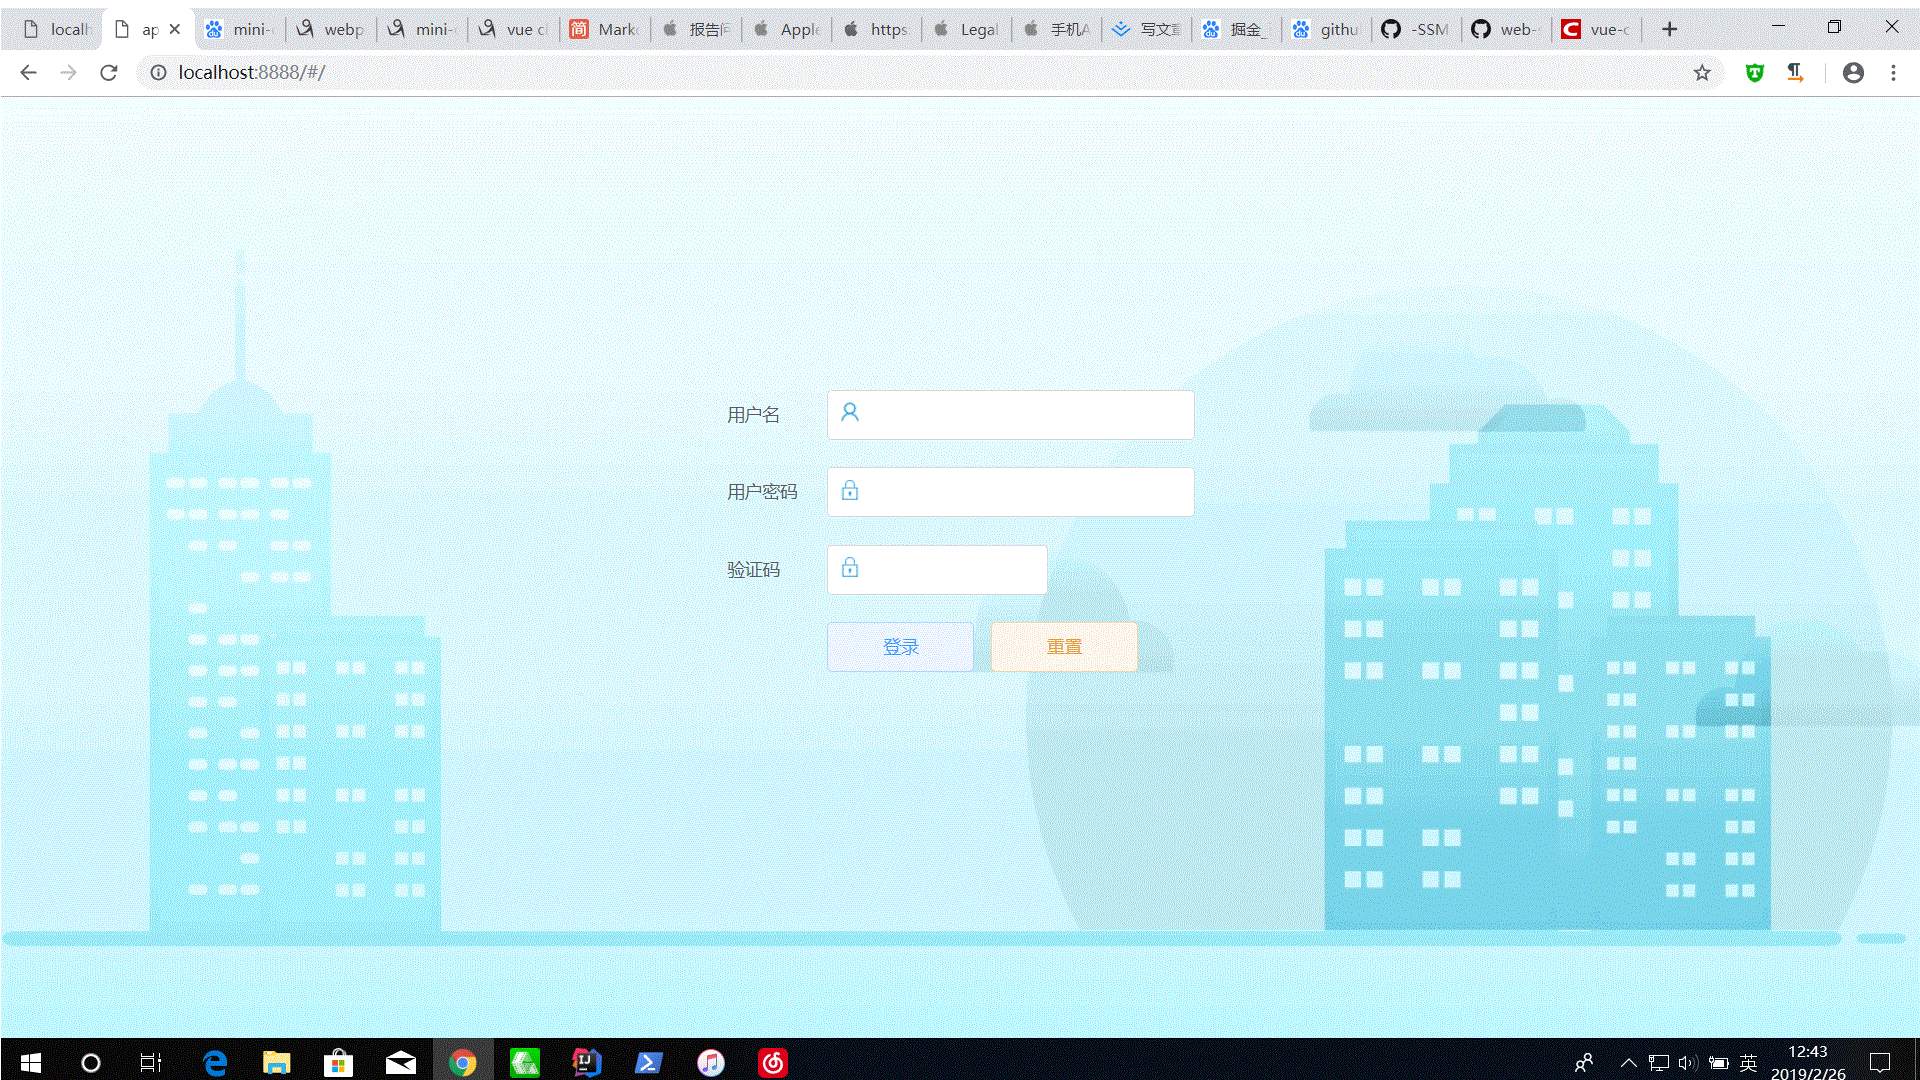Image resolution: width=1920 pixels, height=1080 pixels.
Task: Reload the page with refresh icon
Action: (109, 72)
